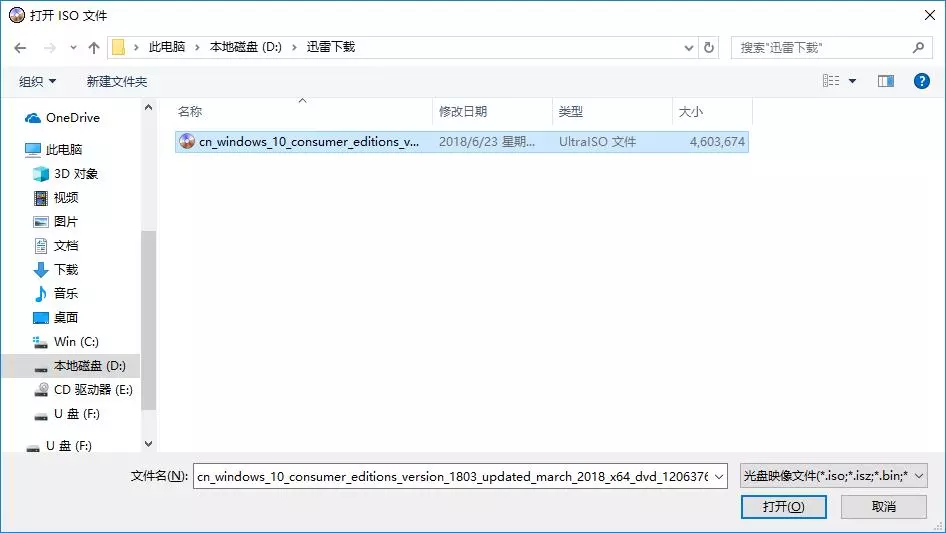
Task: Click the ISO file's disc icon
Action: pos(187,141)
